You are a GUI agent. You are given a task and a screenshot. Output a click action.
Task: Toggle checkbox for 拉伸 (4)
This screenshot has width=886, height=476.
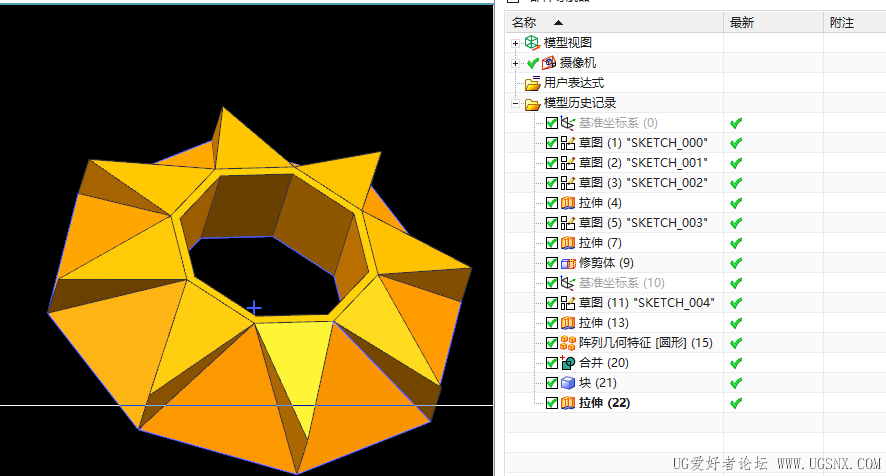pos(552,203)
